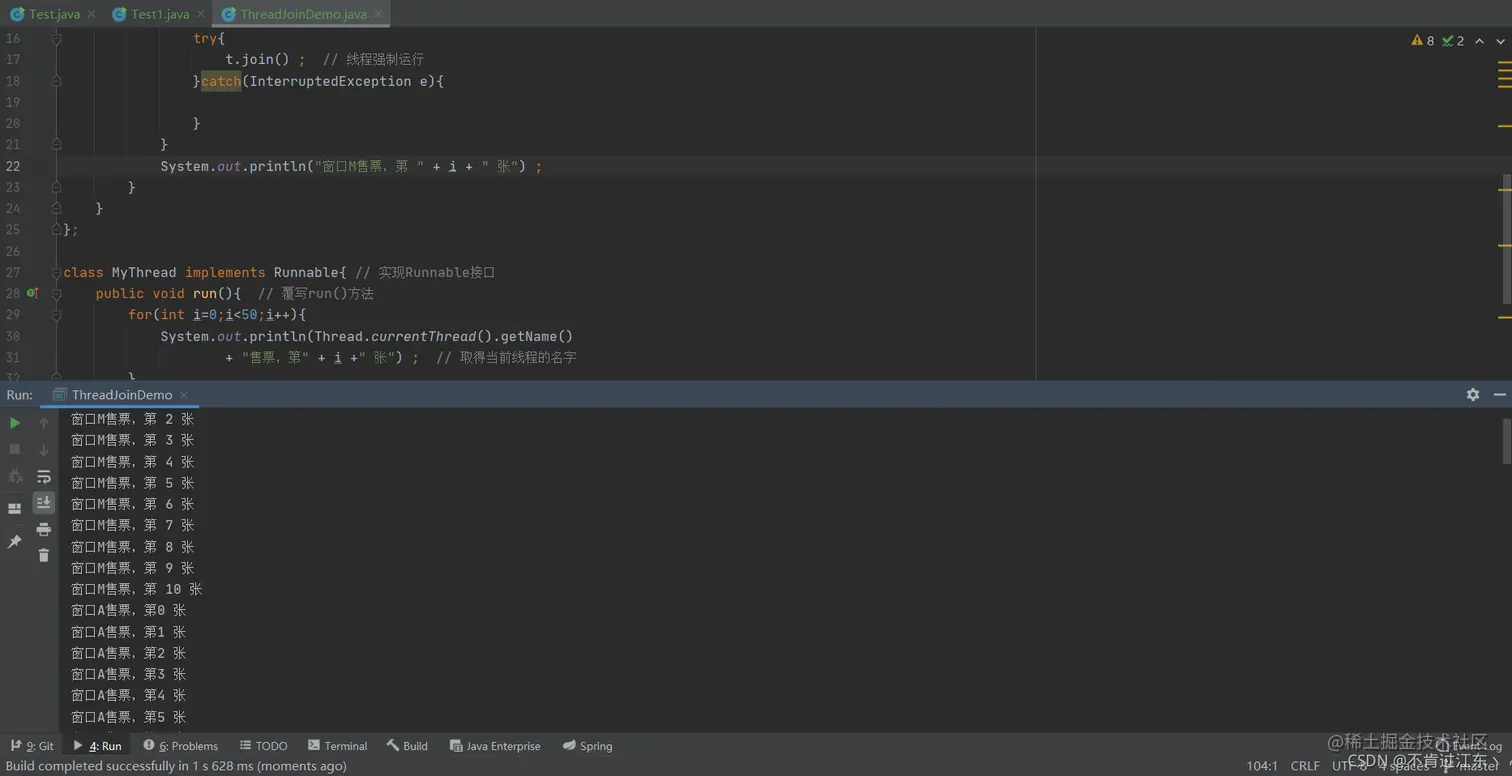Click the 104:1 cursor position in status bar
This screenshot has width=1512, height=776.
pos(1262,766)
